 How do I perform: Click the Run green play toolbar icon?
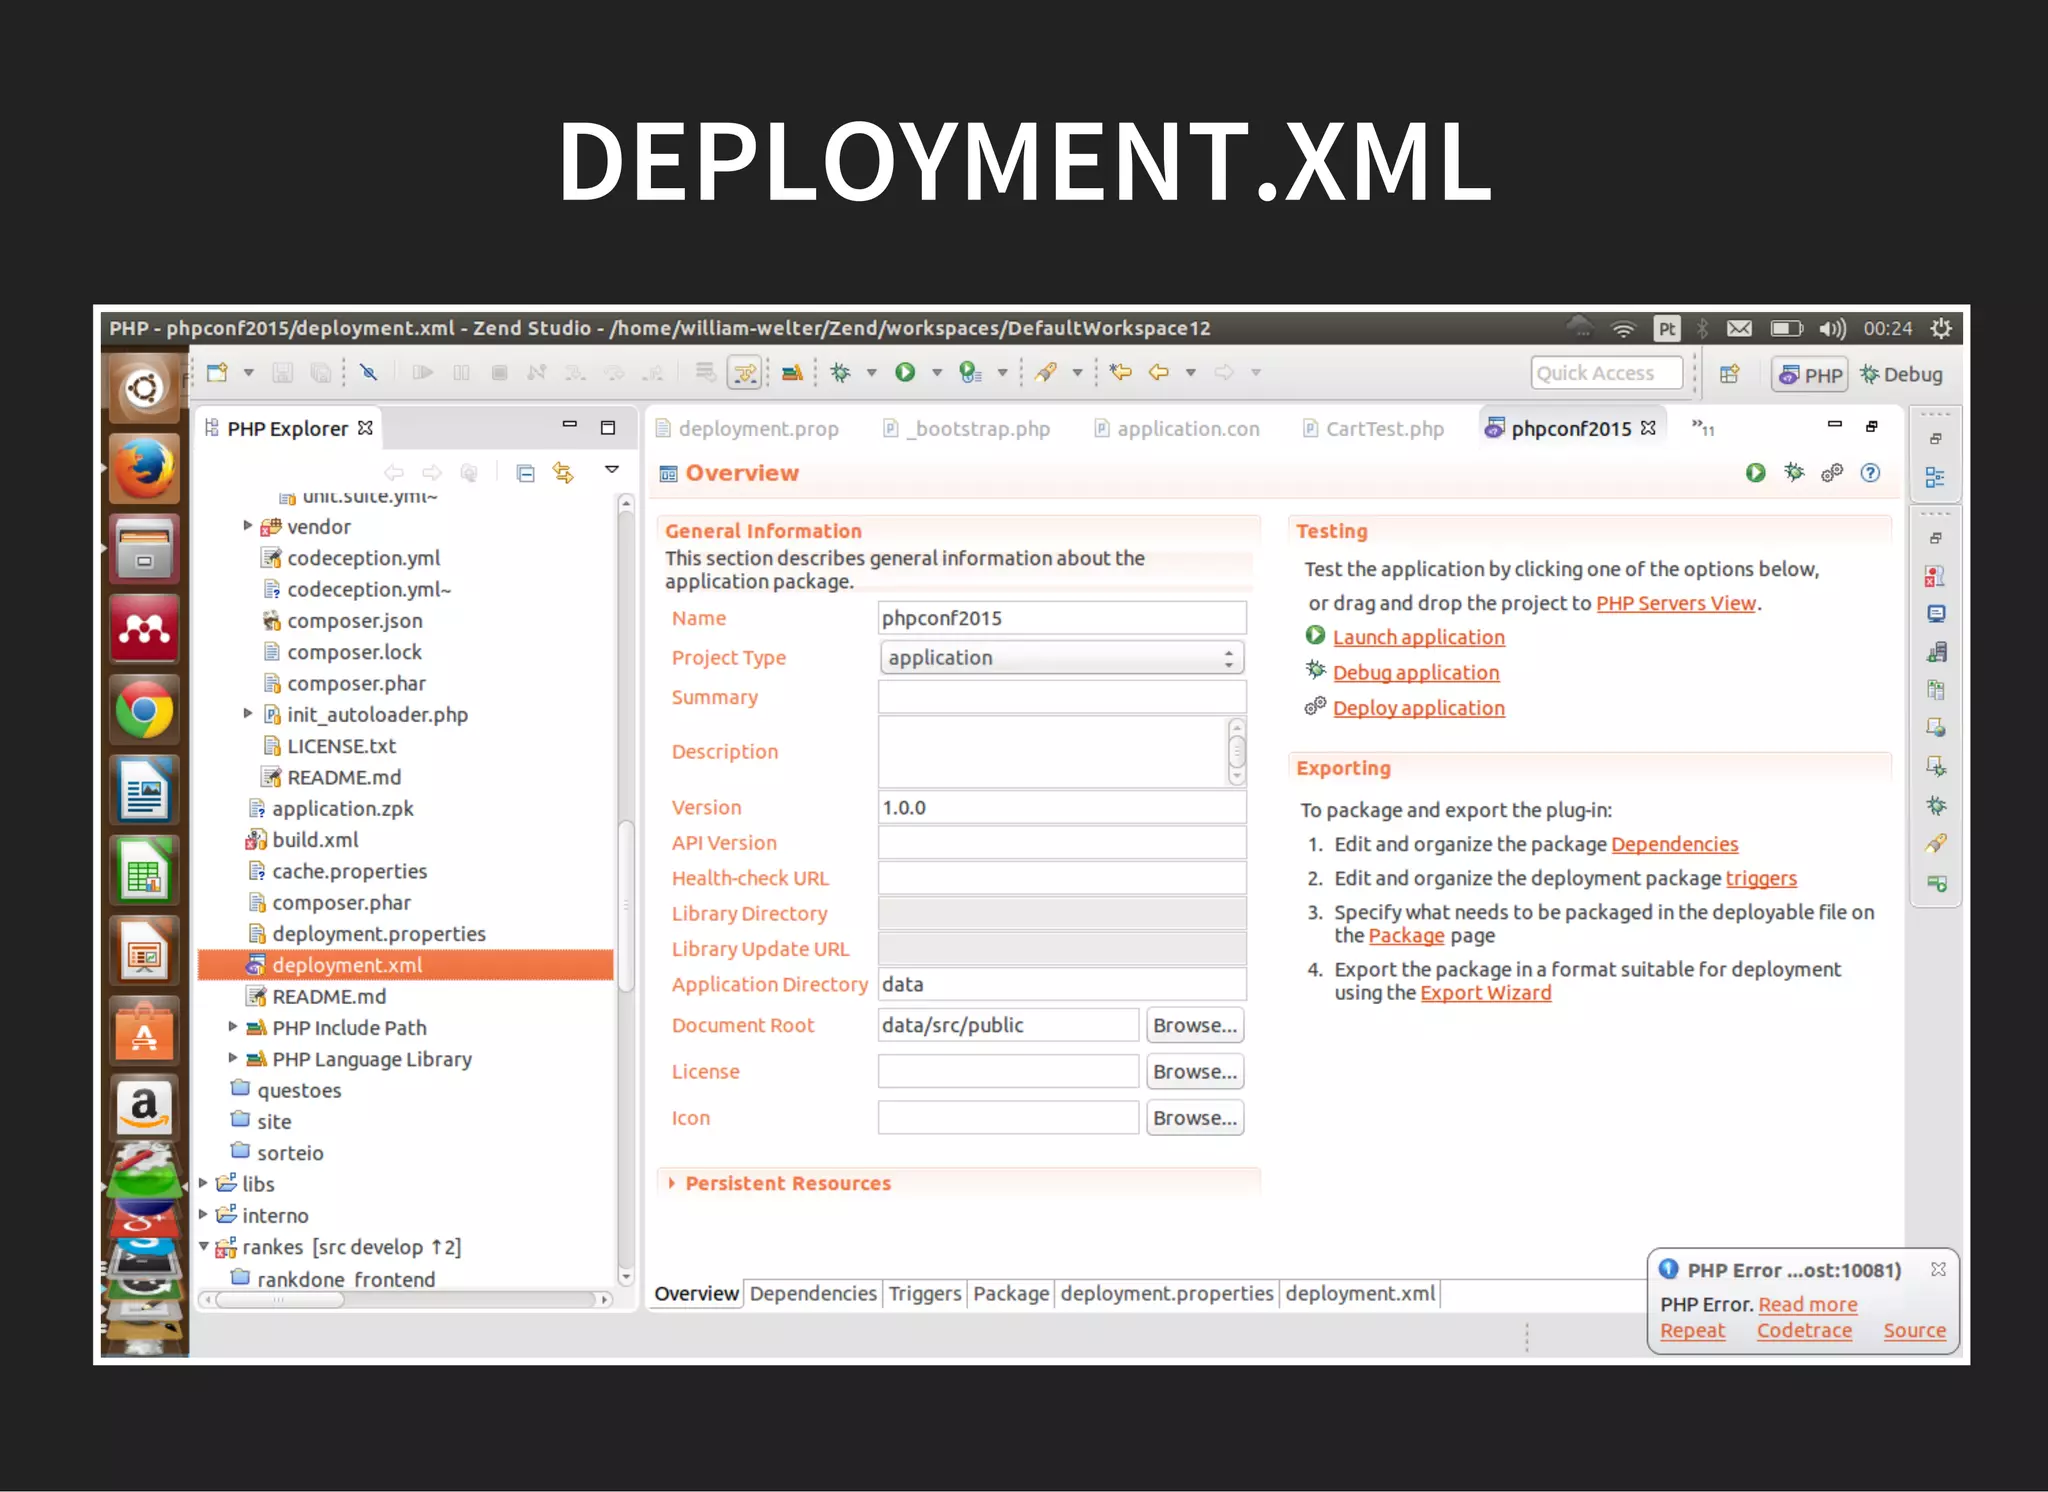(905, 372)
